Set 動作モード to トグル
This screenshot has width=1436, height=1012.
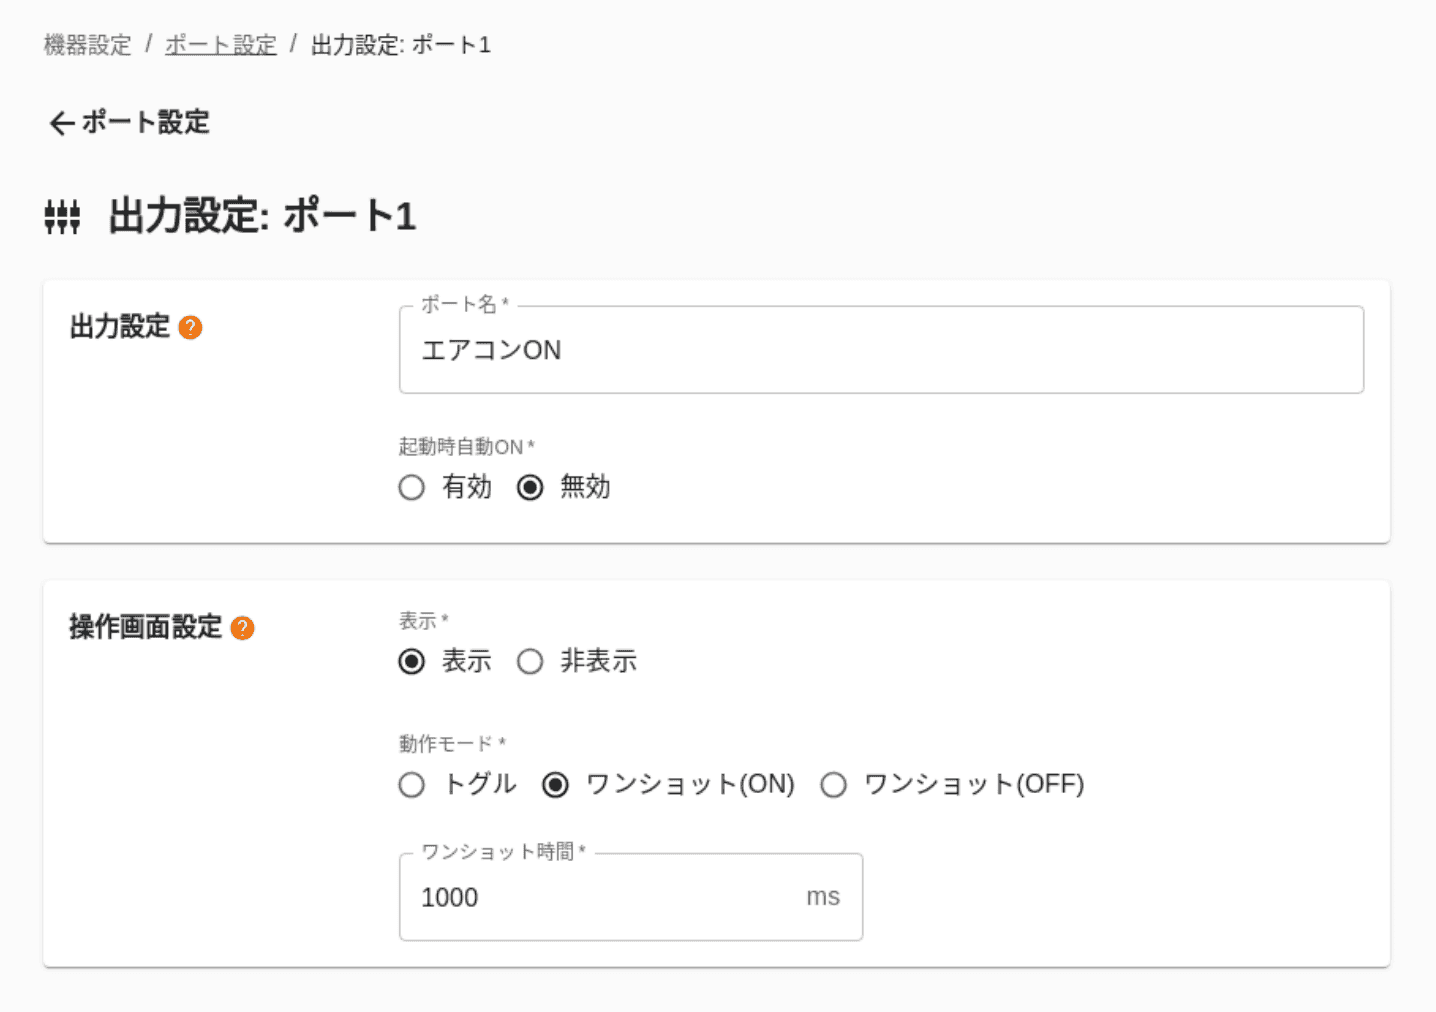point(412,785)
